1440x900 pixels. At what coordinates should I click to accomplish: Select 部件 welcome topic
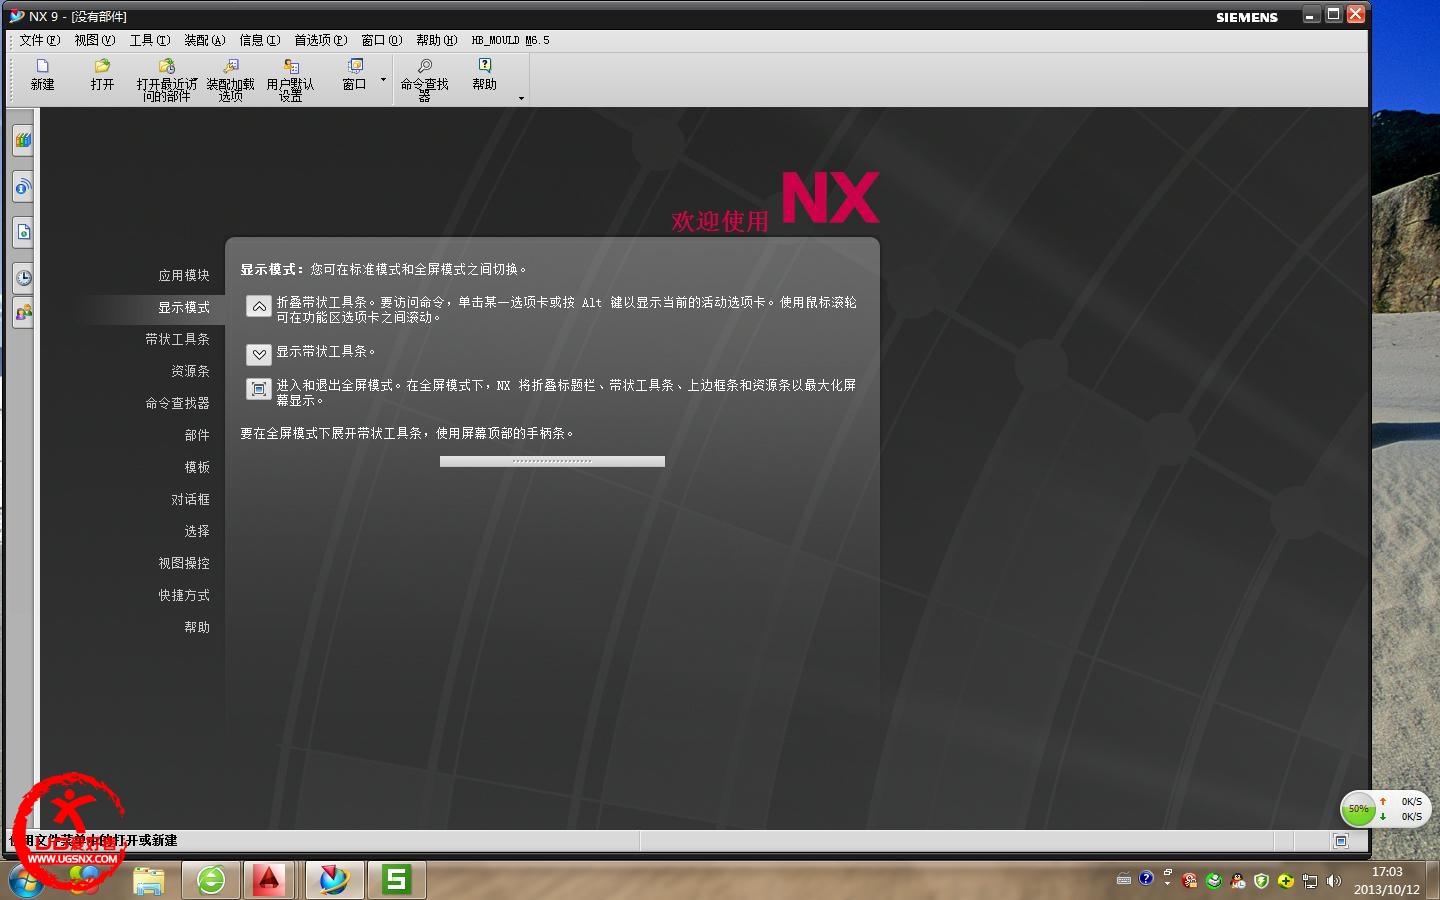(197, 435)
